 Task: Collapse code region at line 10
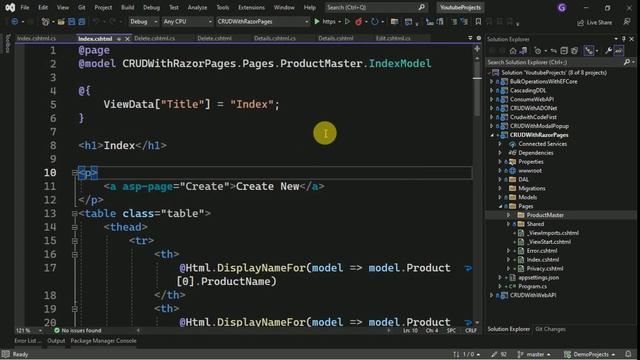[x=75, y=173]
